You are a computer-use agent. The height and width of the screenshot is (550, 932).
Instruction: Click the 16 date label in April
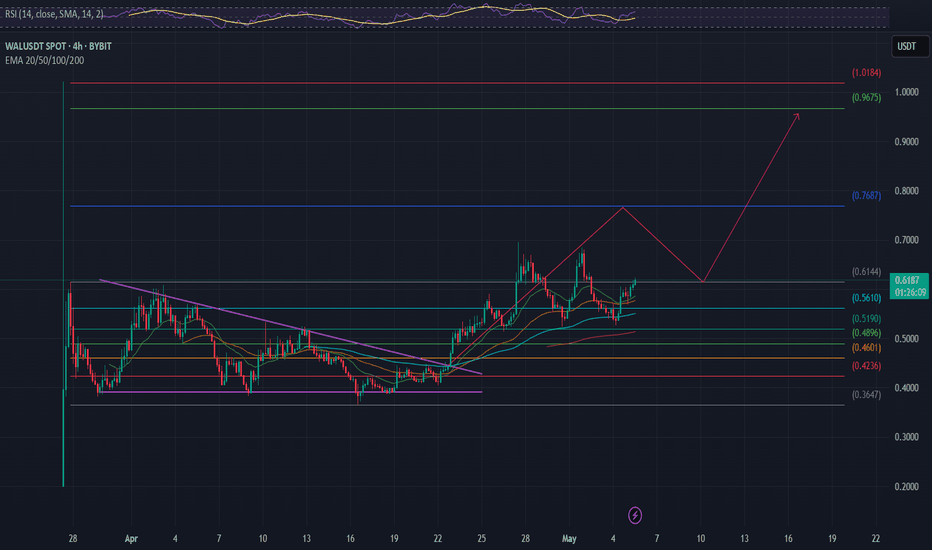point(350,539)
